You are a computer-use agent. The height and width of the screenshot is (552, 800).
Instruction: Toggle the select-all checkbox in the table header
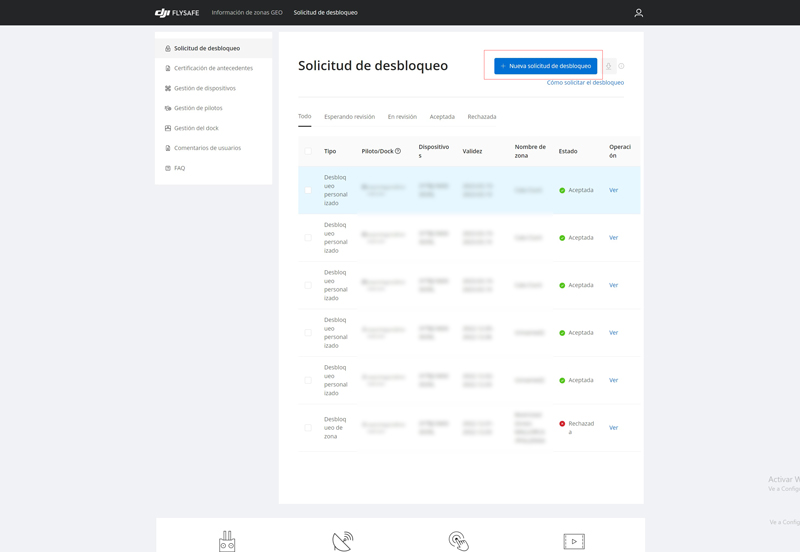308,152
